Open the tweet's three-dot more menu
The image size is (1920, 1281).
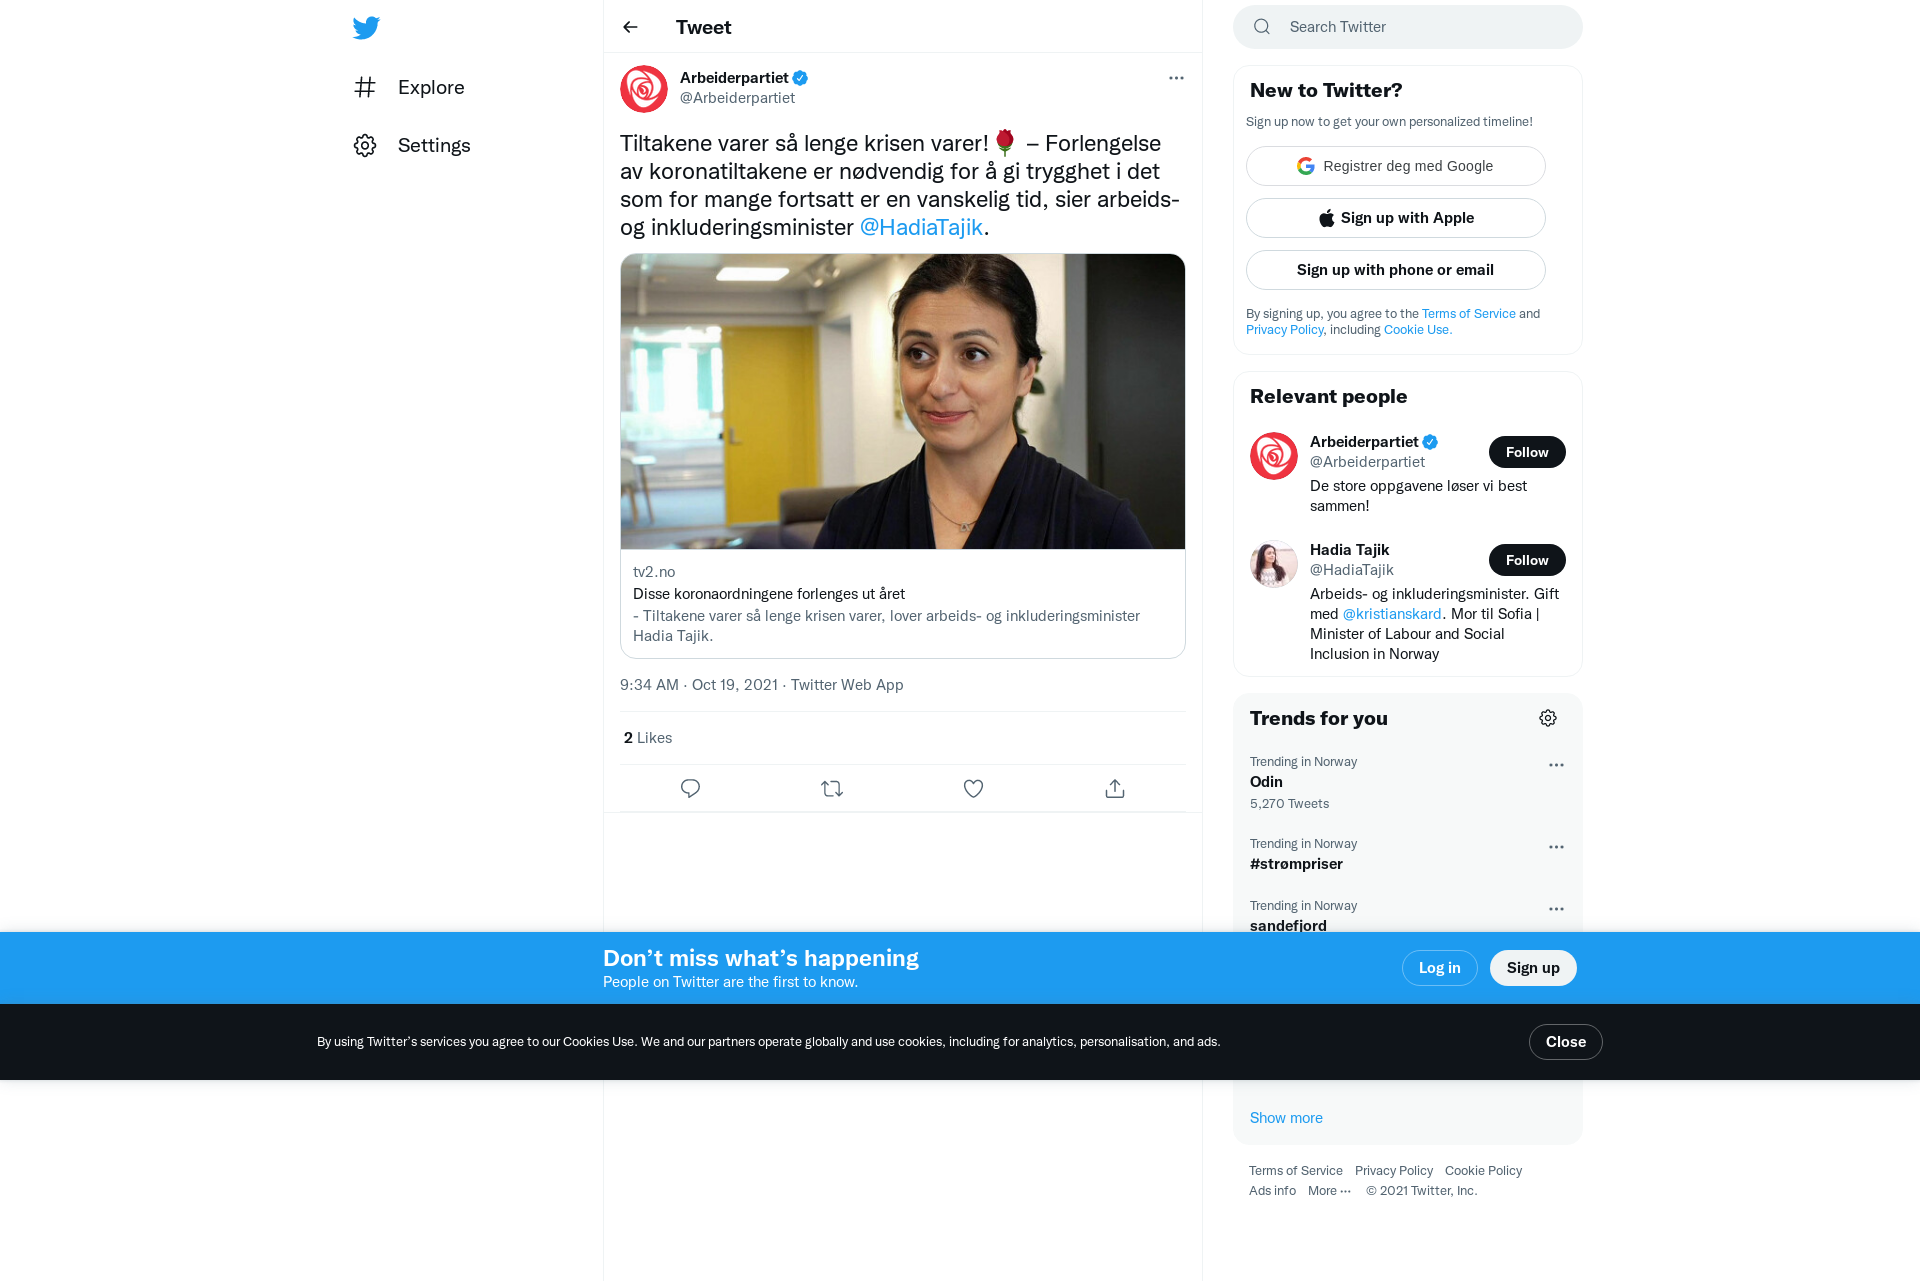(x=1176, y=78)
